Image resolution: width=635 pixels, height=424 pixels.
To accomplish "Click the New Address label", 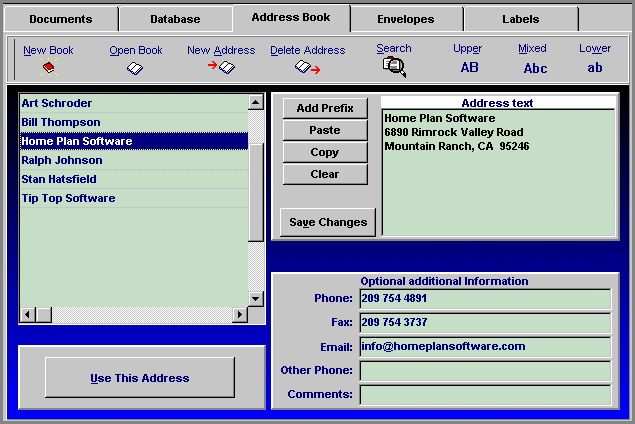I will (221, 50).
